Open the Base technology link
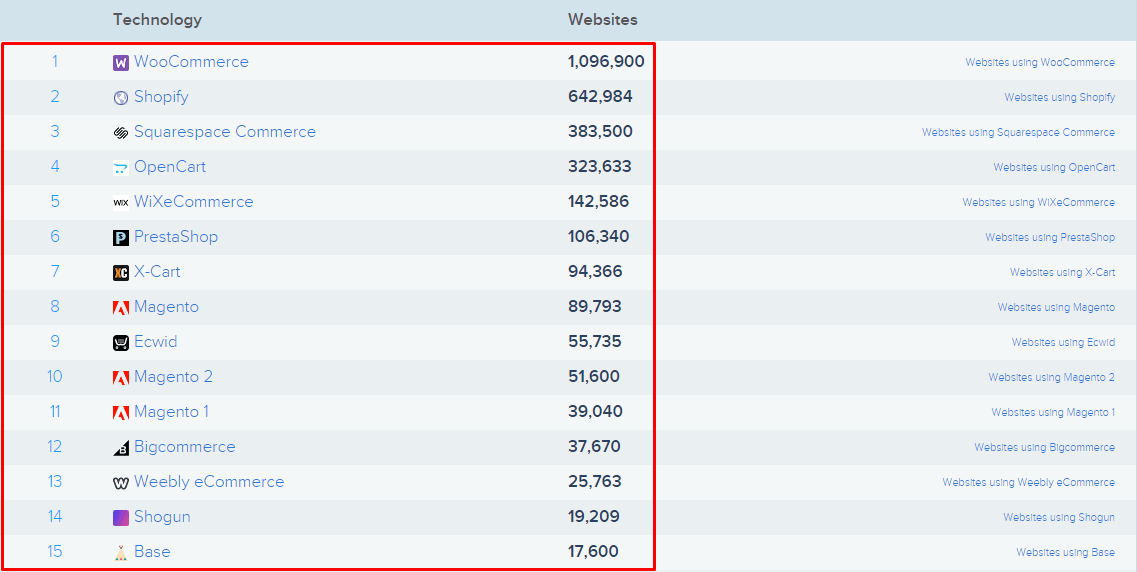This screenshot has height=572, width=1137. [x=152, y=552]
